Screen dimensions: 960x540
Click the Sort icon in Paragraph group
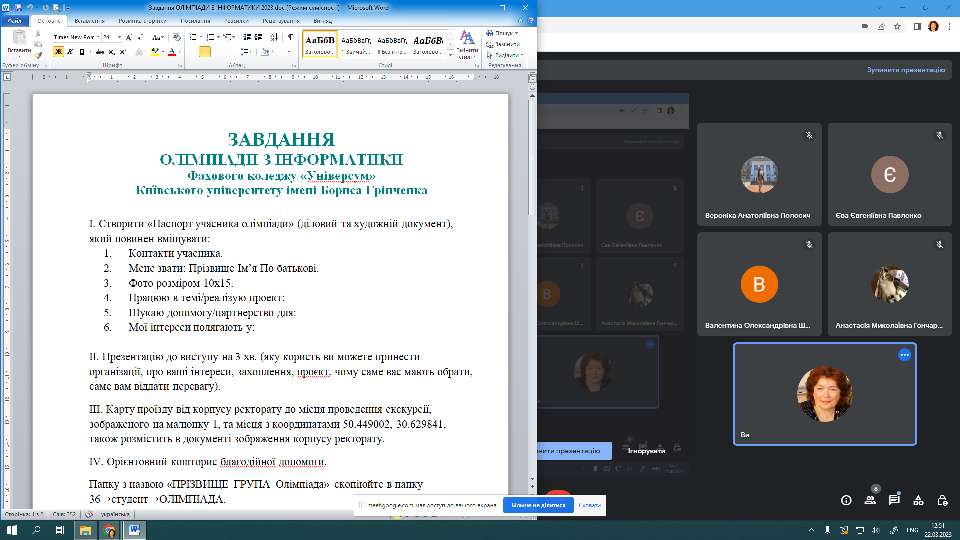274,37
